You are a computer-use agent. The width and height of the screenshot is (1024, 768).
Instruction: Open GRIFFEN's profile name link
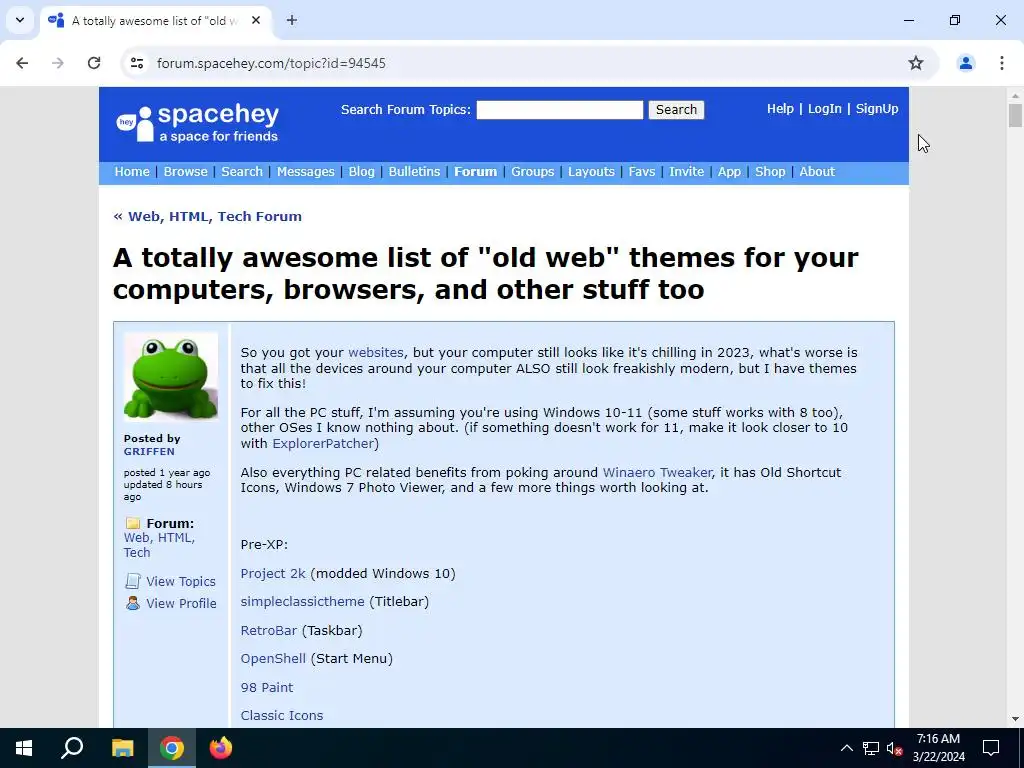[x=149, y=451]
